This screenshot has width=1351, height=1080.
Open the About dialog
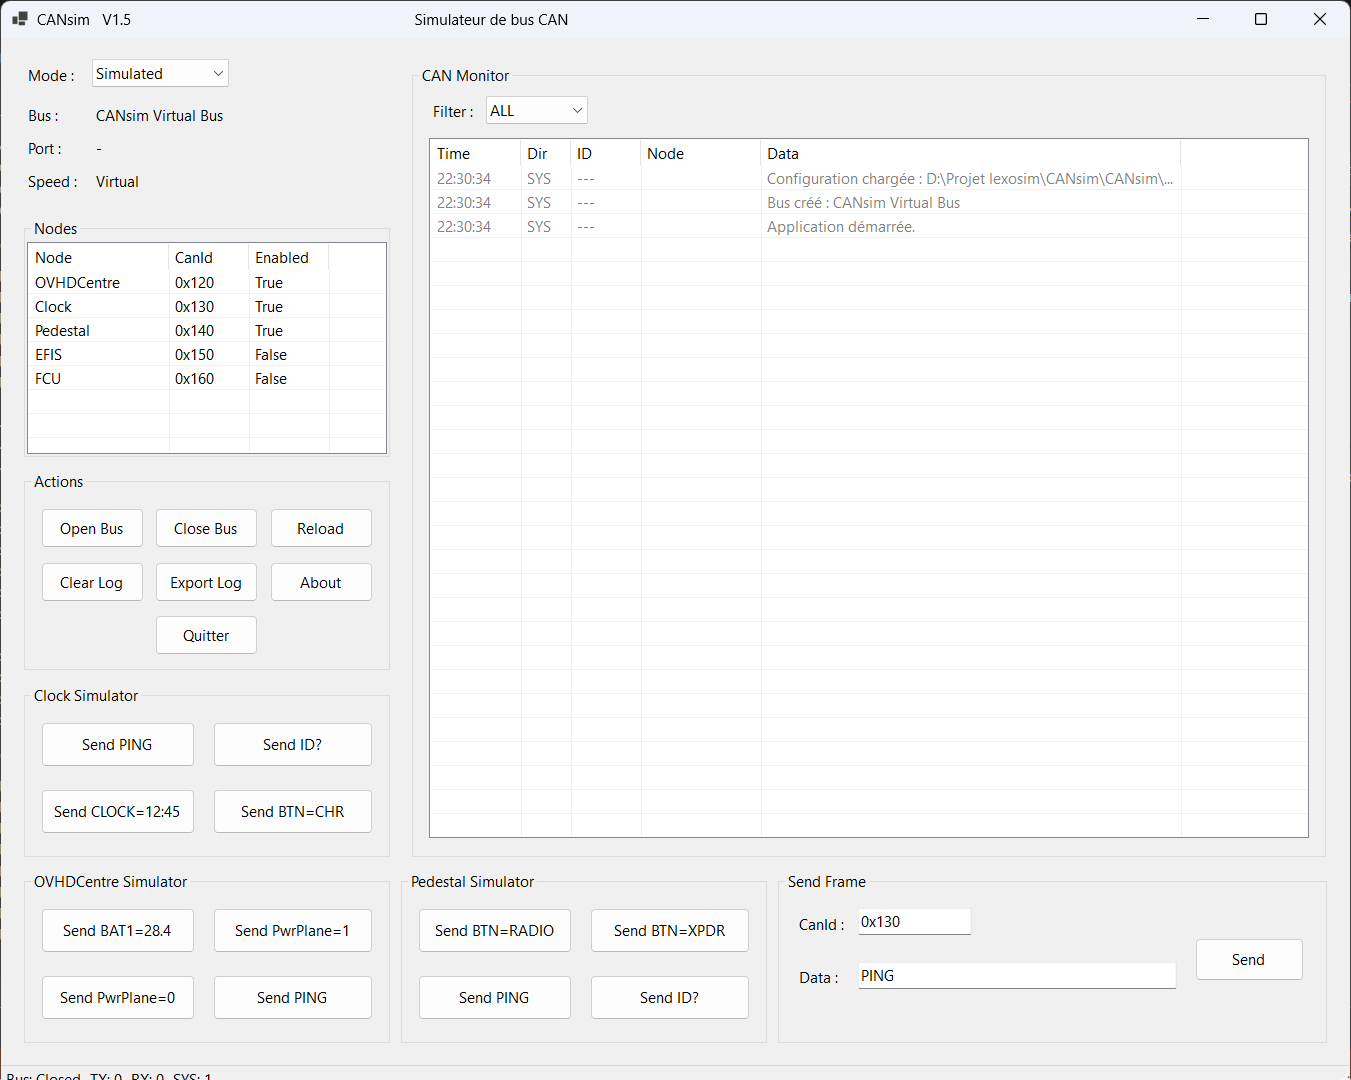click(x=320, y=583)
